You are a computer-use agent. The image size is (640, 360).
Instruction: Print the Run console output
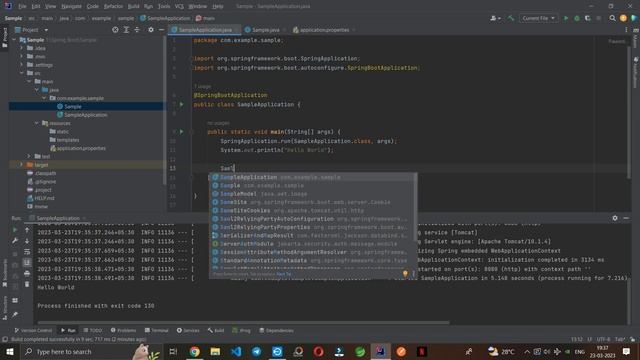tap(27, 273)
